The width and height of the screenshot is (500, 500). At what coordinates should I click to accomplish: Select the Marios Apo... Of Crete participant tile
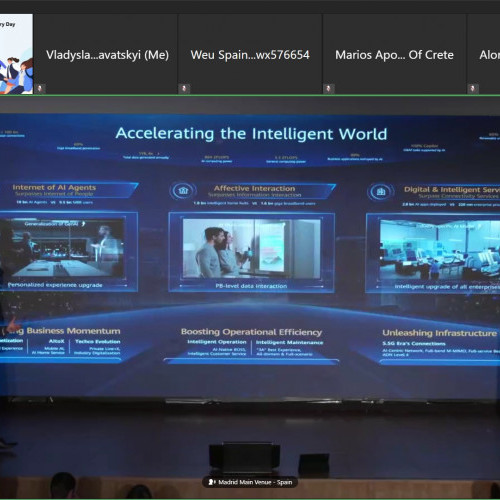point(394,54)
